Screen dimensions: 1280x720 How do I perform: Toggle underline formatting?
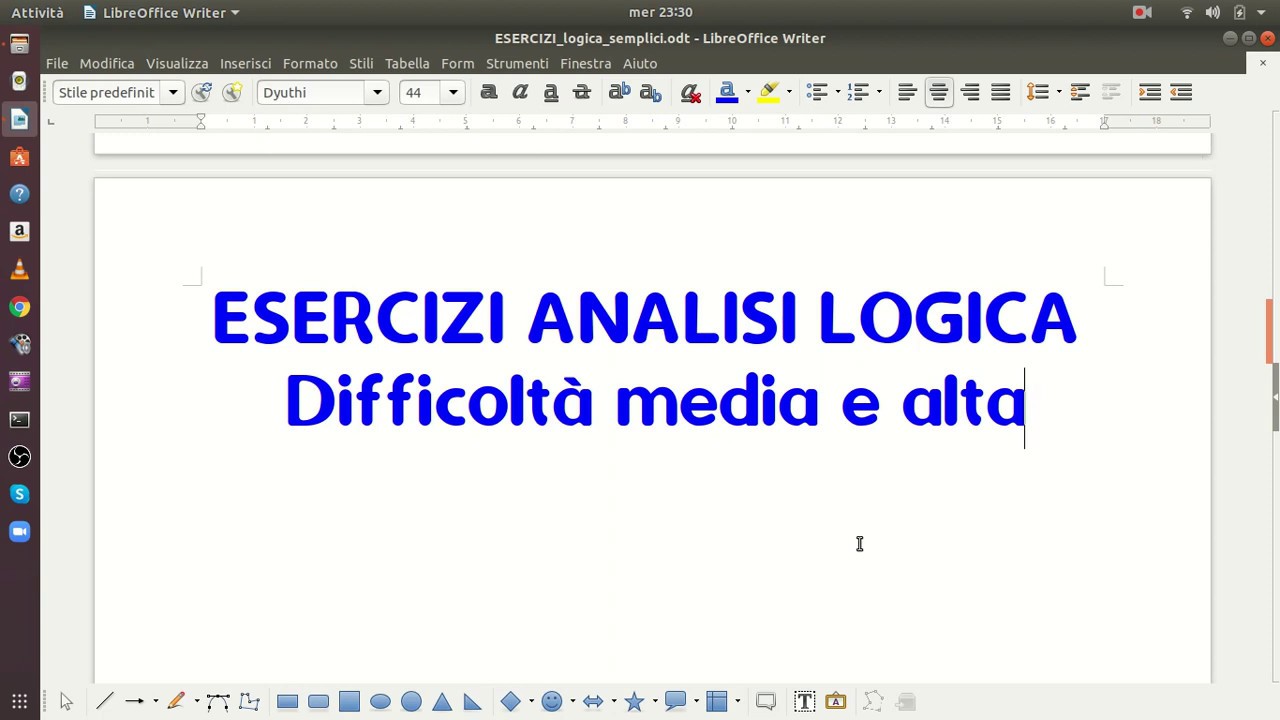pyautogui.click(x=551, y=92)
